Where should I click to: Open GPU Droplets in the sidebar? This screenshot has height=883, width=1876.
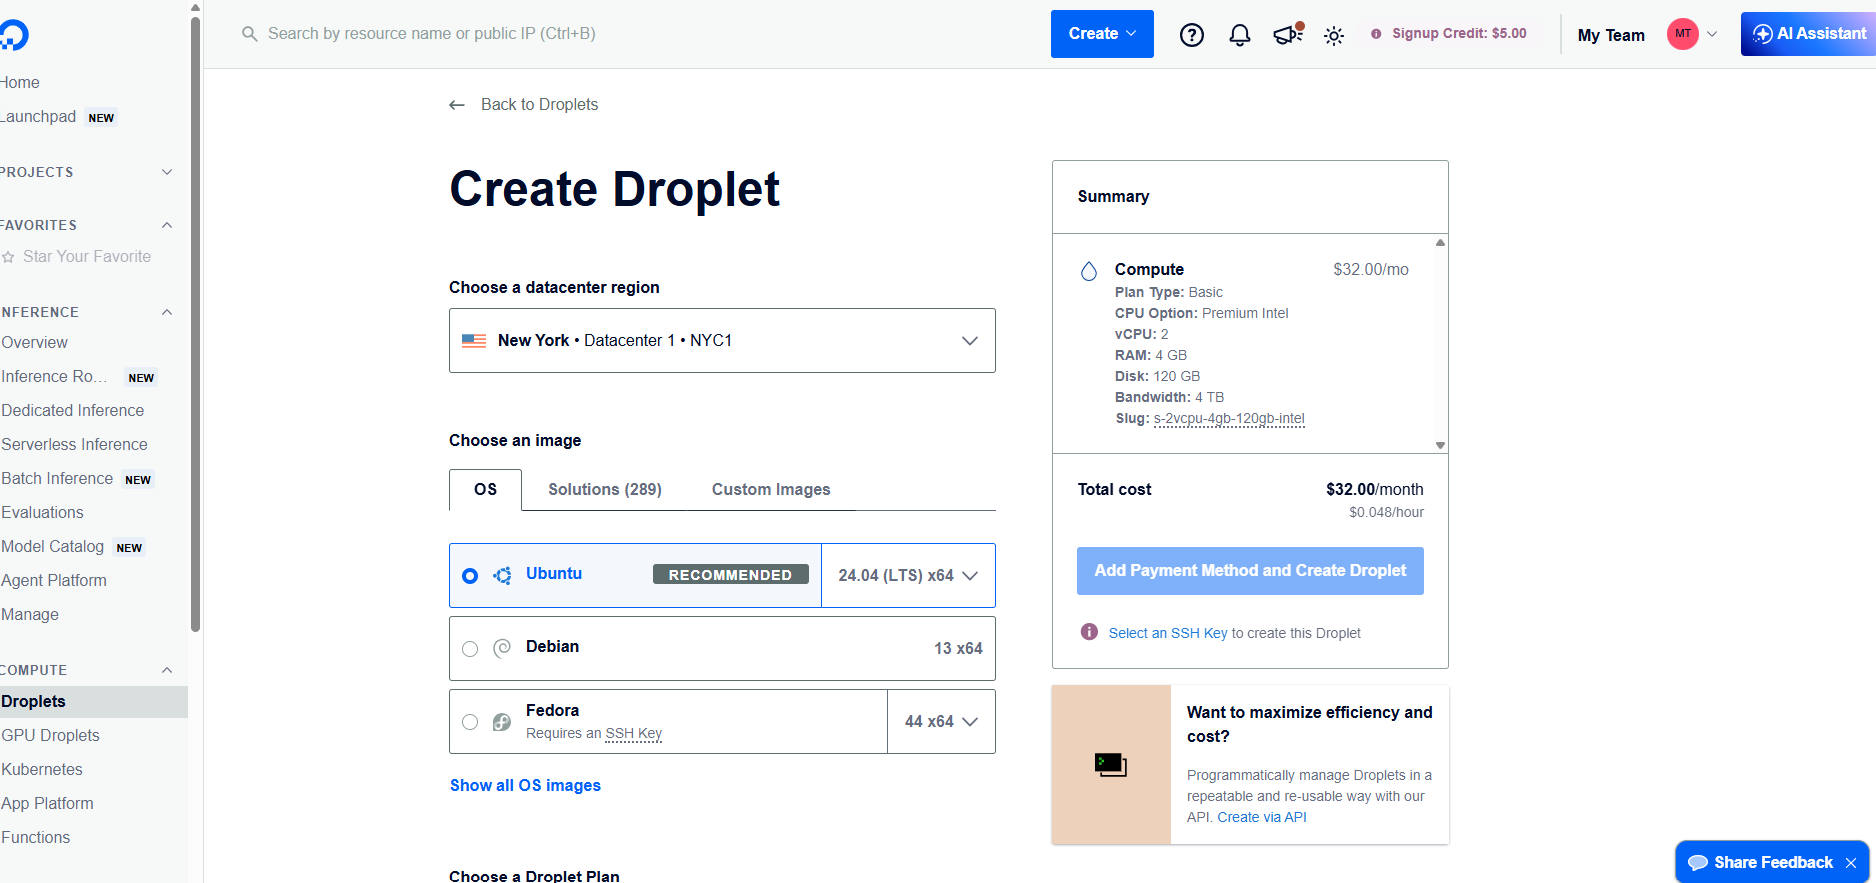[51, 736]
